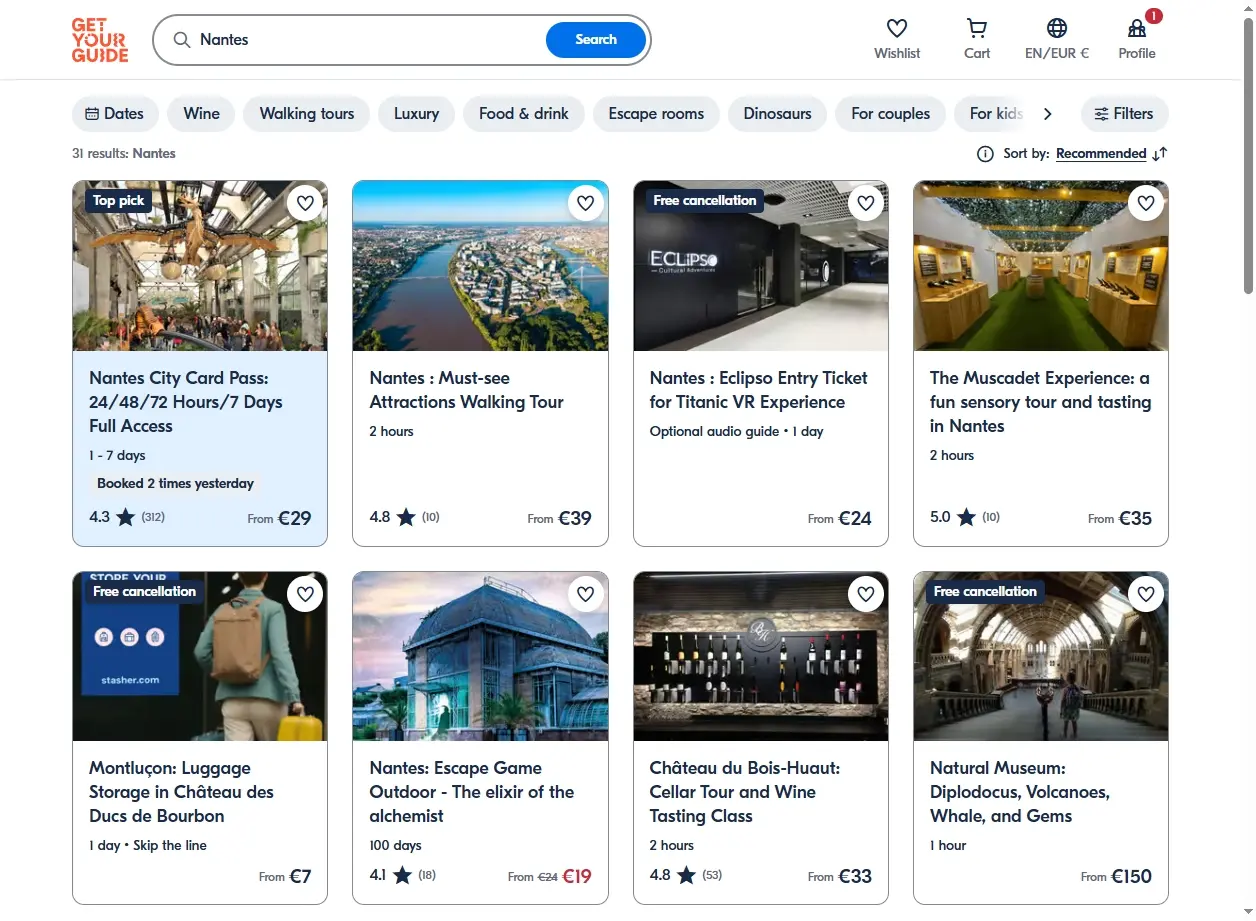Viewport: 1256px width, 921px height.
Task: Click the search magnifier icon
Action: pos(181,40)
